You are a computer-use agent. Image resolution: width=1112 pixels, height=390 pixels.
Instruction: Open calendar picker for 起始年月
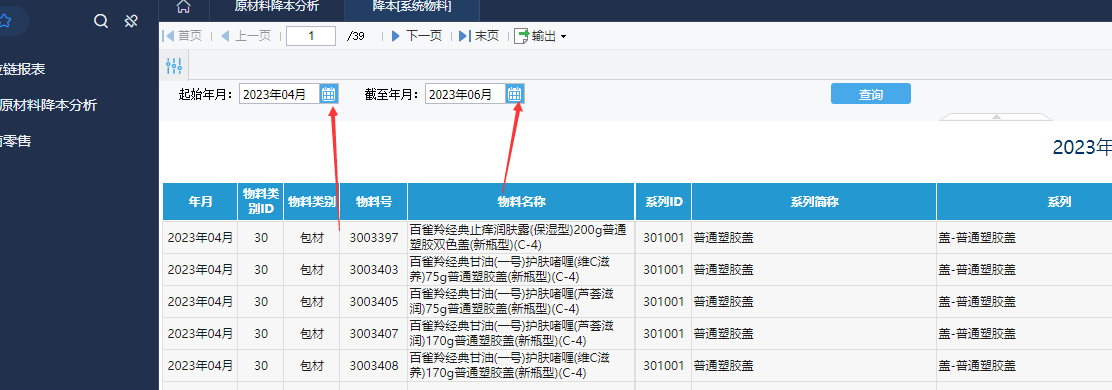pyautogui.click(x=328, y=94)
